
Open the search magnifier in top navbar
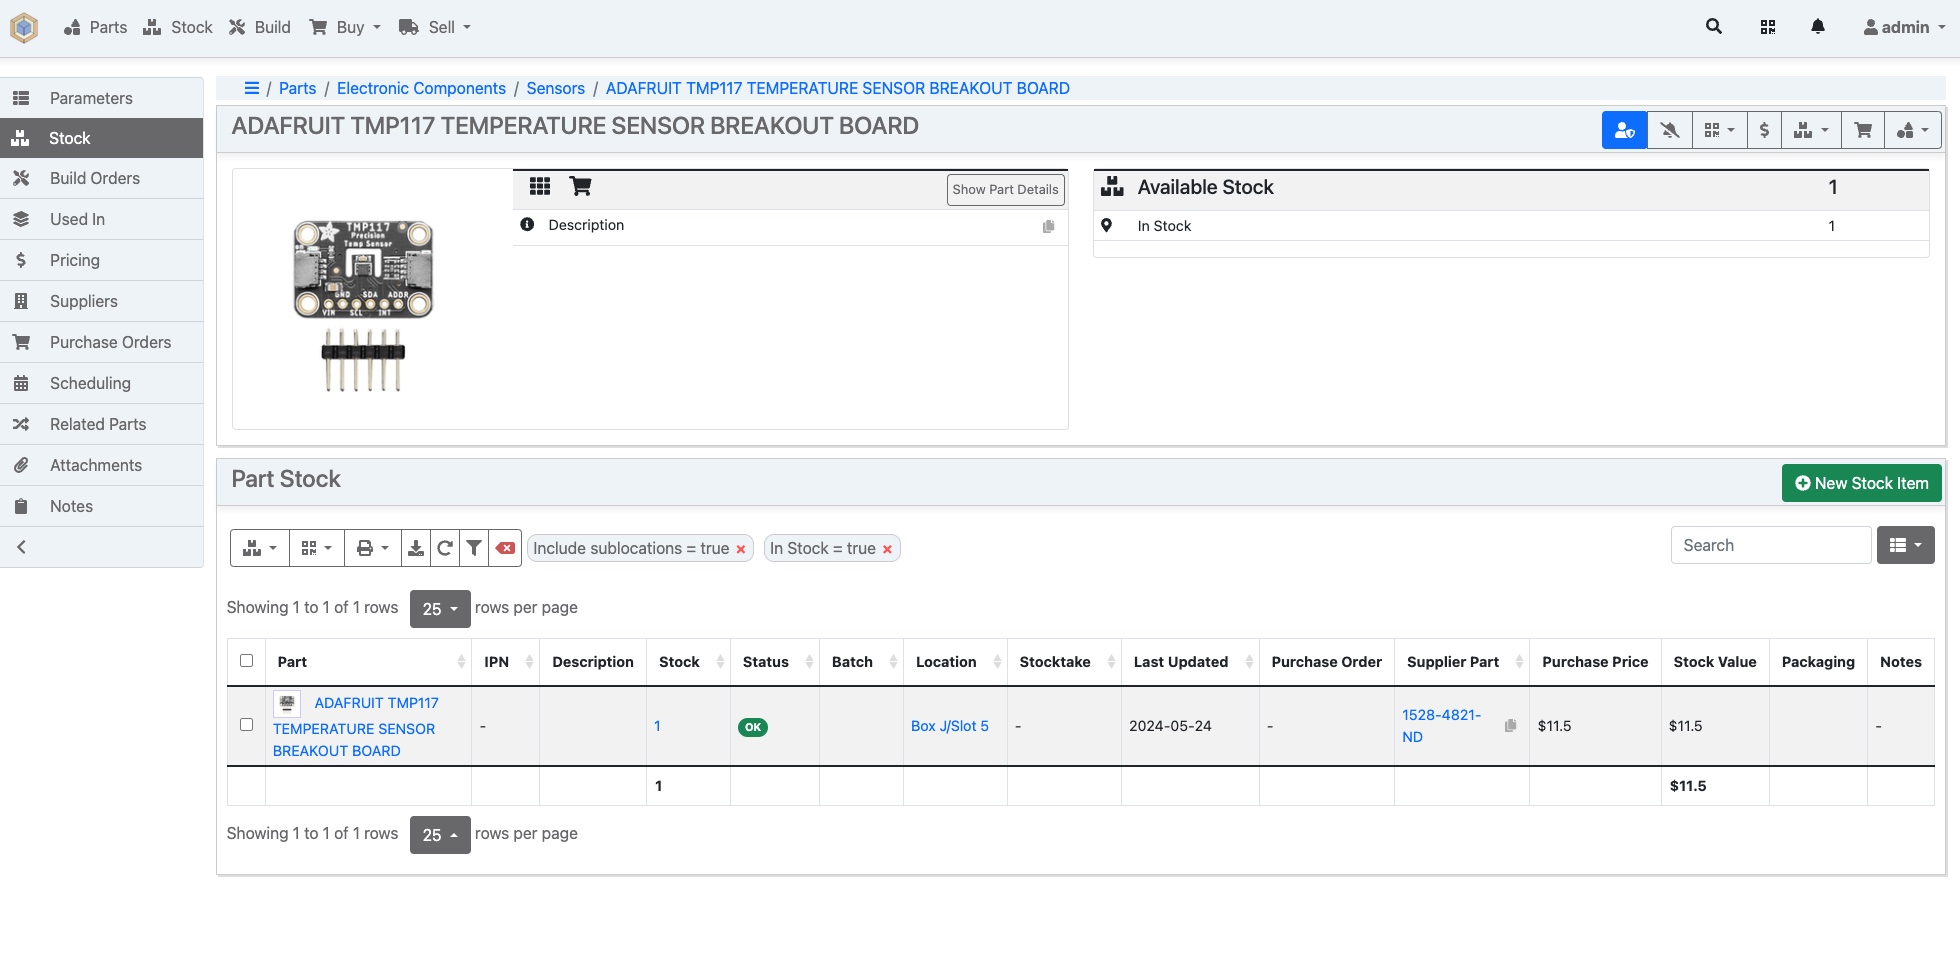click(x=1713, y=27)
